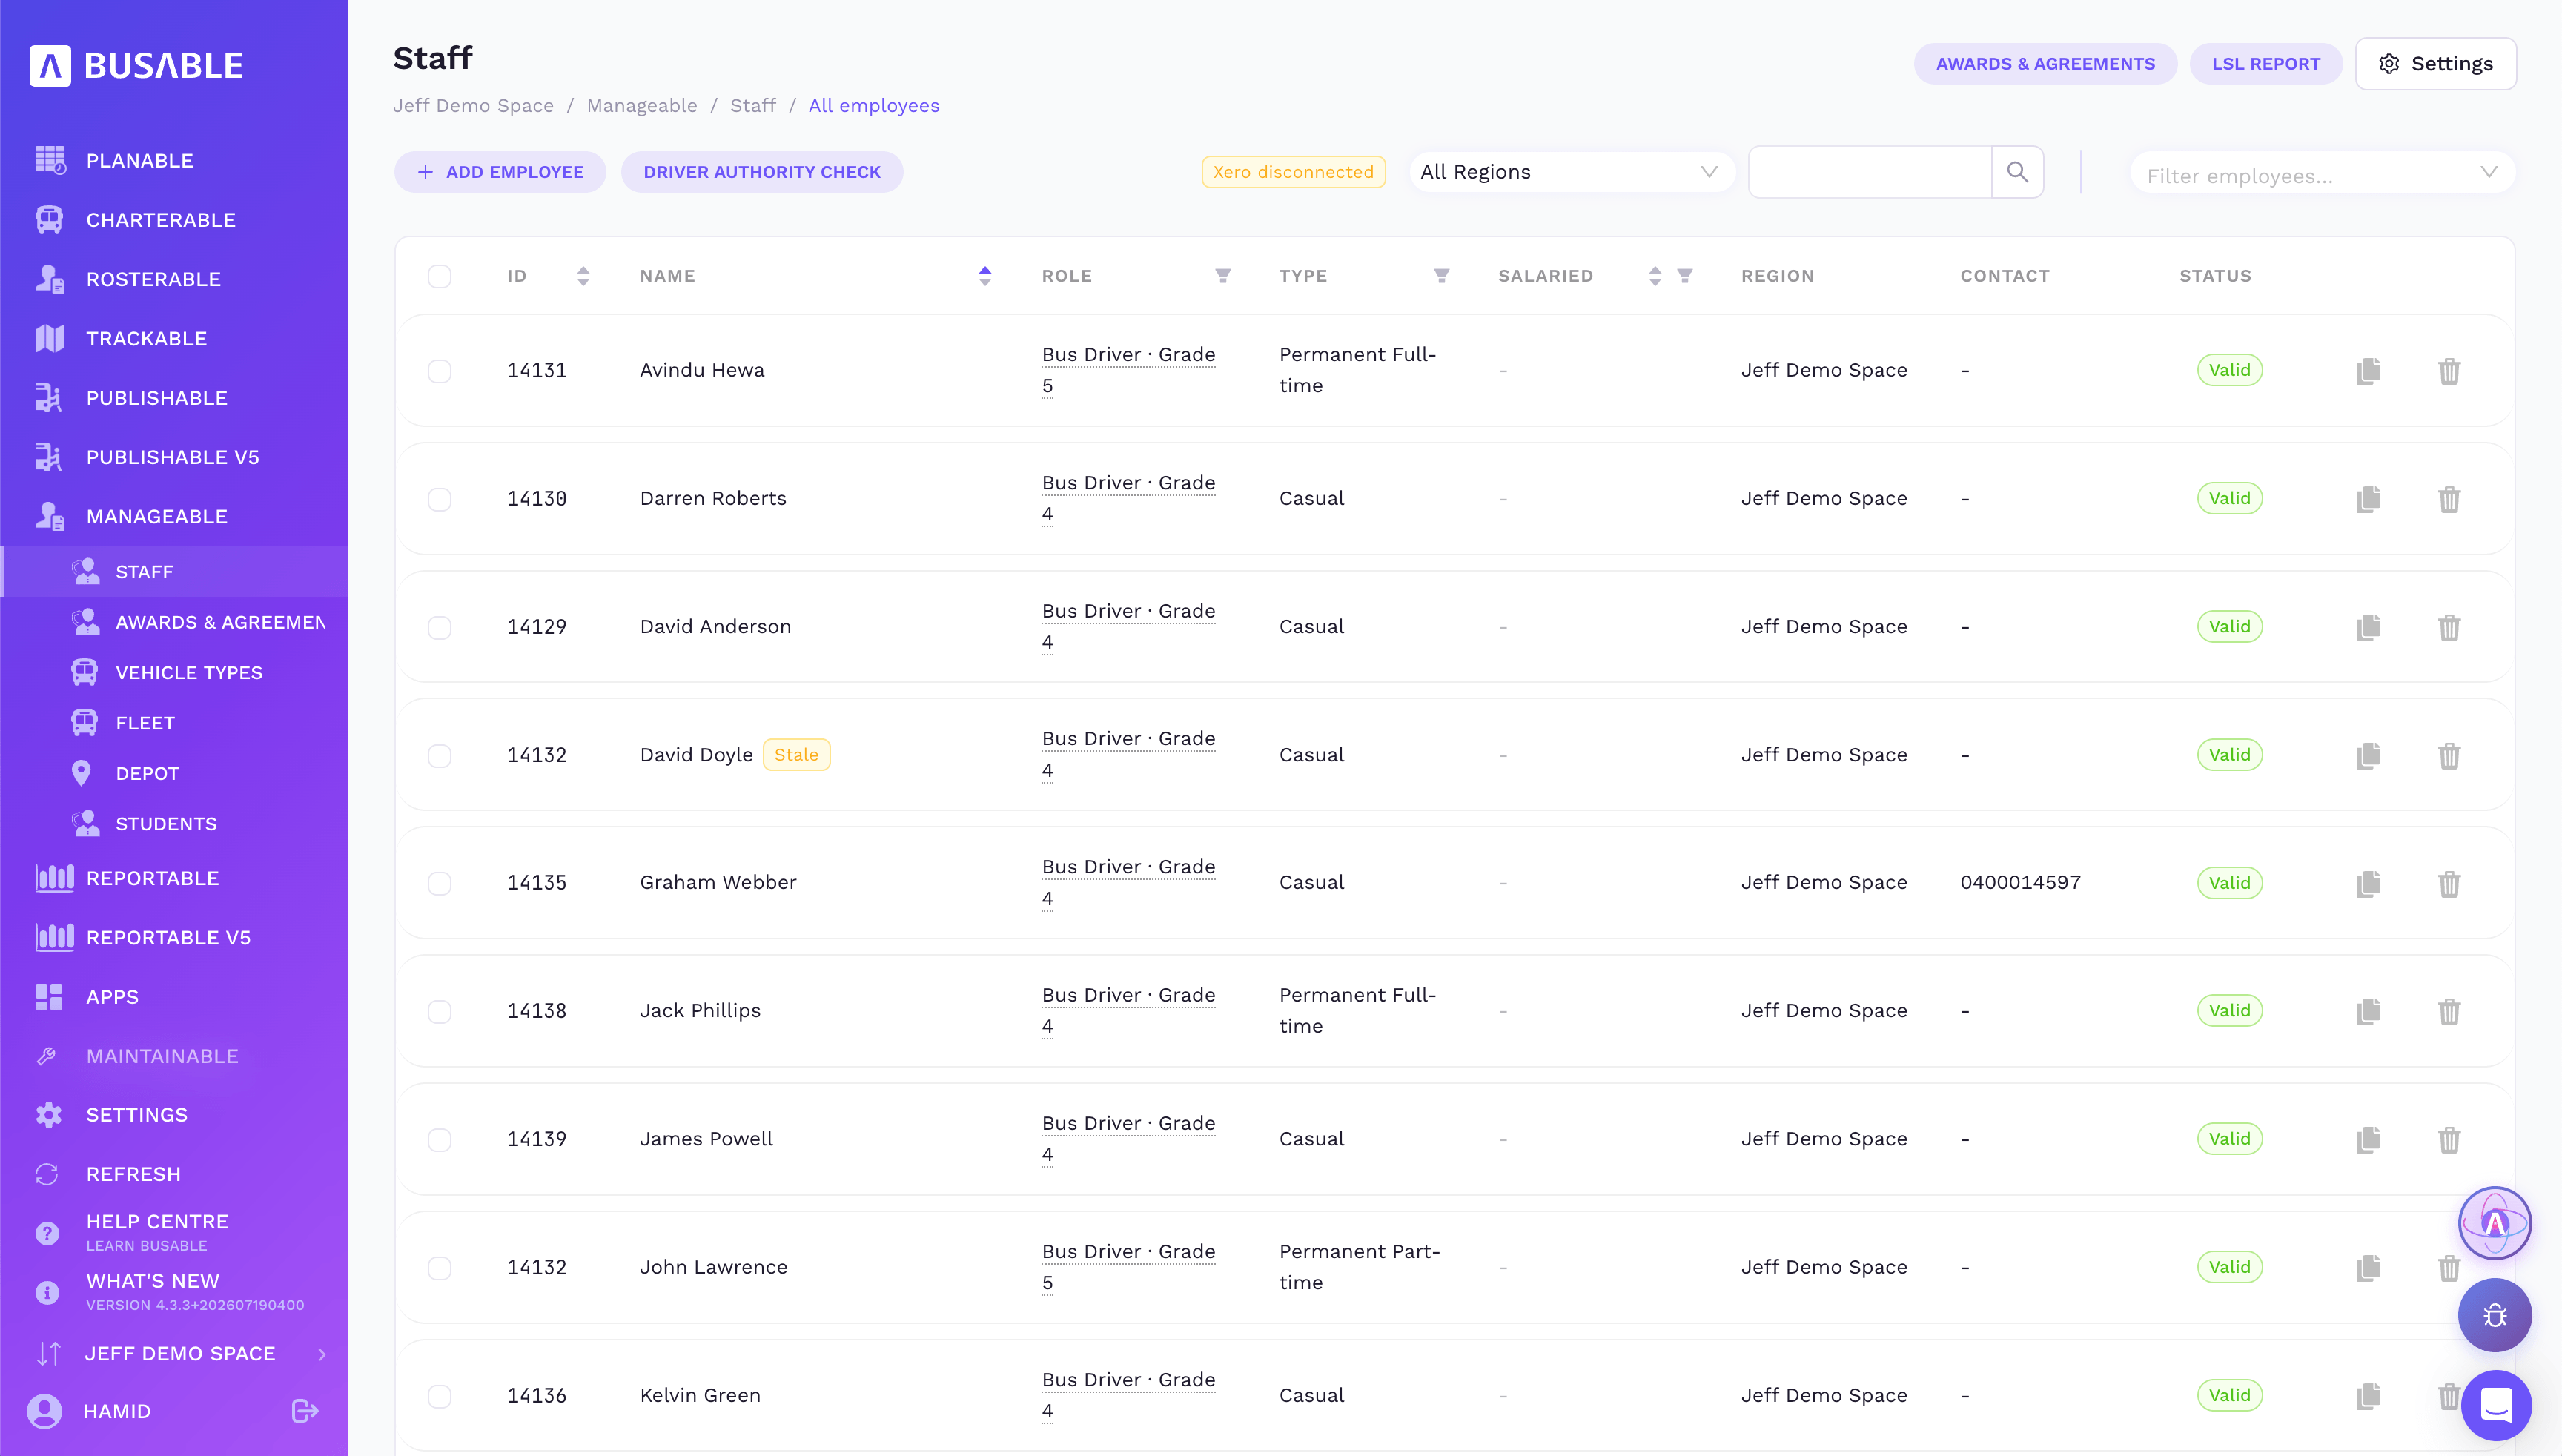Screen dimensions: 2562x1456
Task: Open the bug report floating button
Action: (2494, 1315)
